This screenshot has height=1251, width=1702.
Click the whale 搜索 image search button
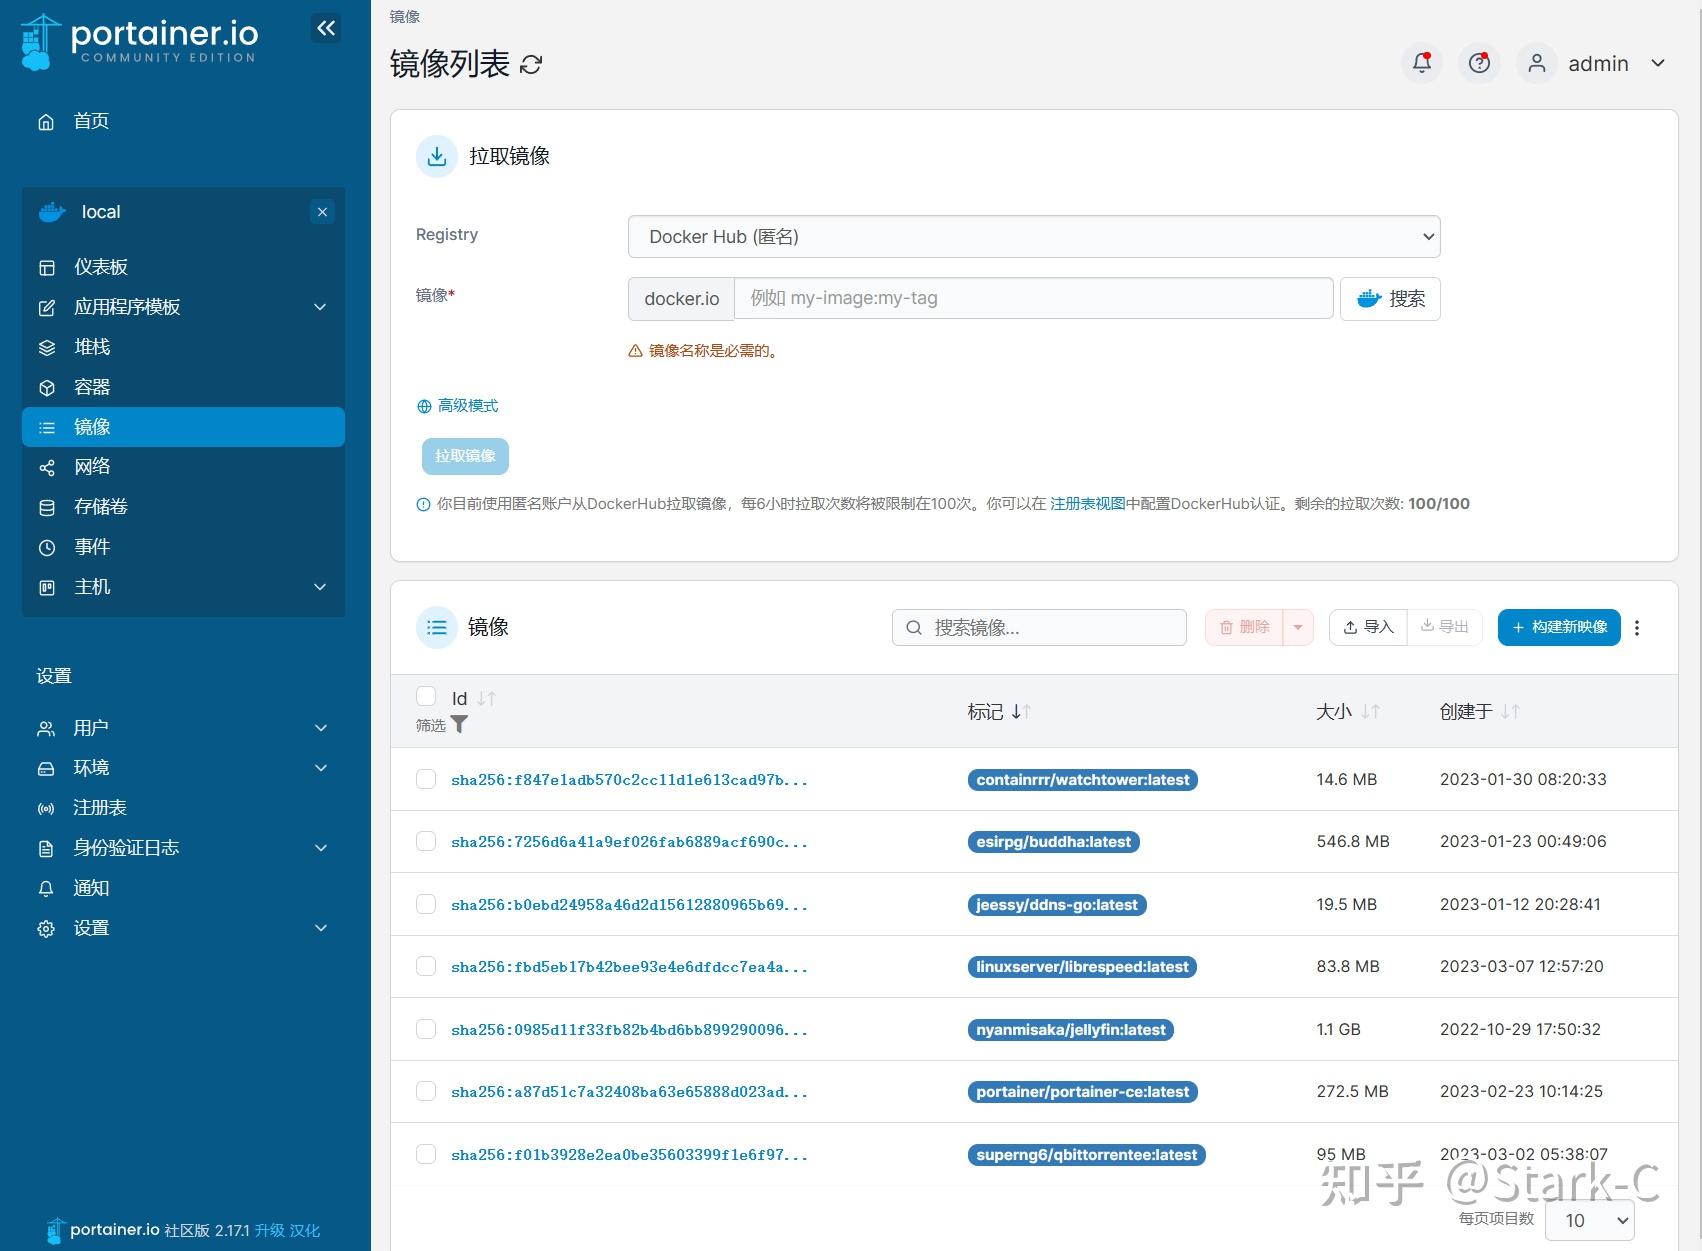pos(1389,298)
